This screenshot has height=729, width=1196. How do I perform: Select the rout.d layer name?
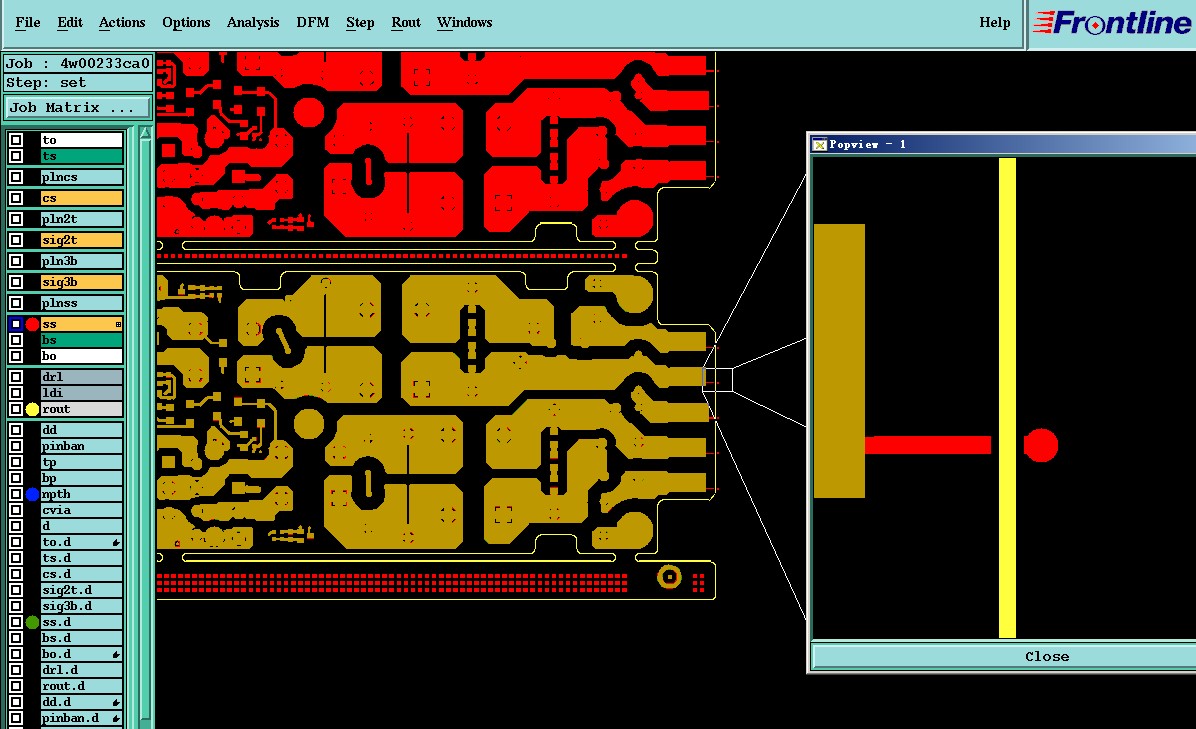tap(82, 687)
